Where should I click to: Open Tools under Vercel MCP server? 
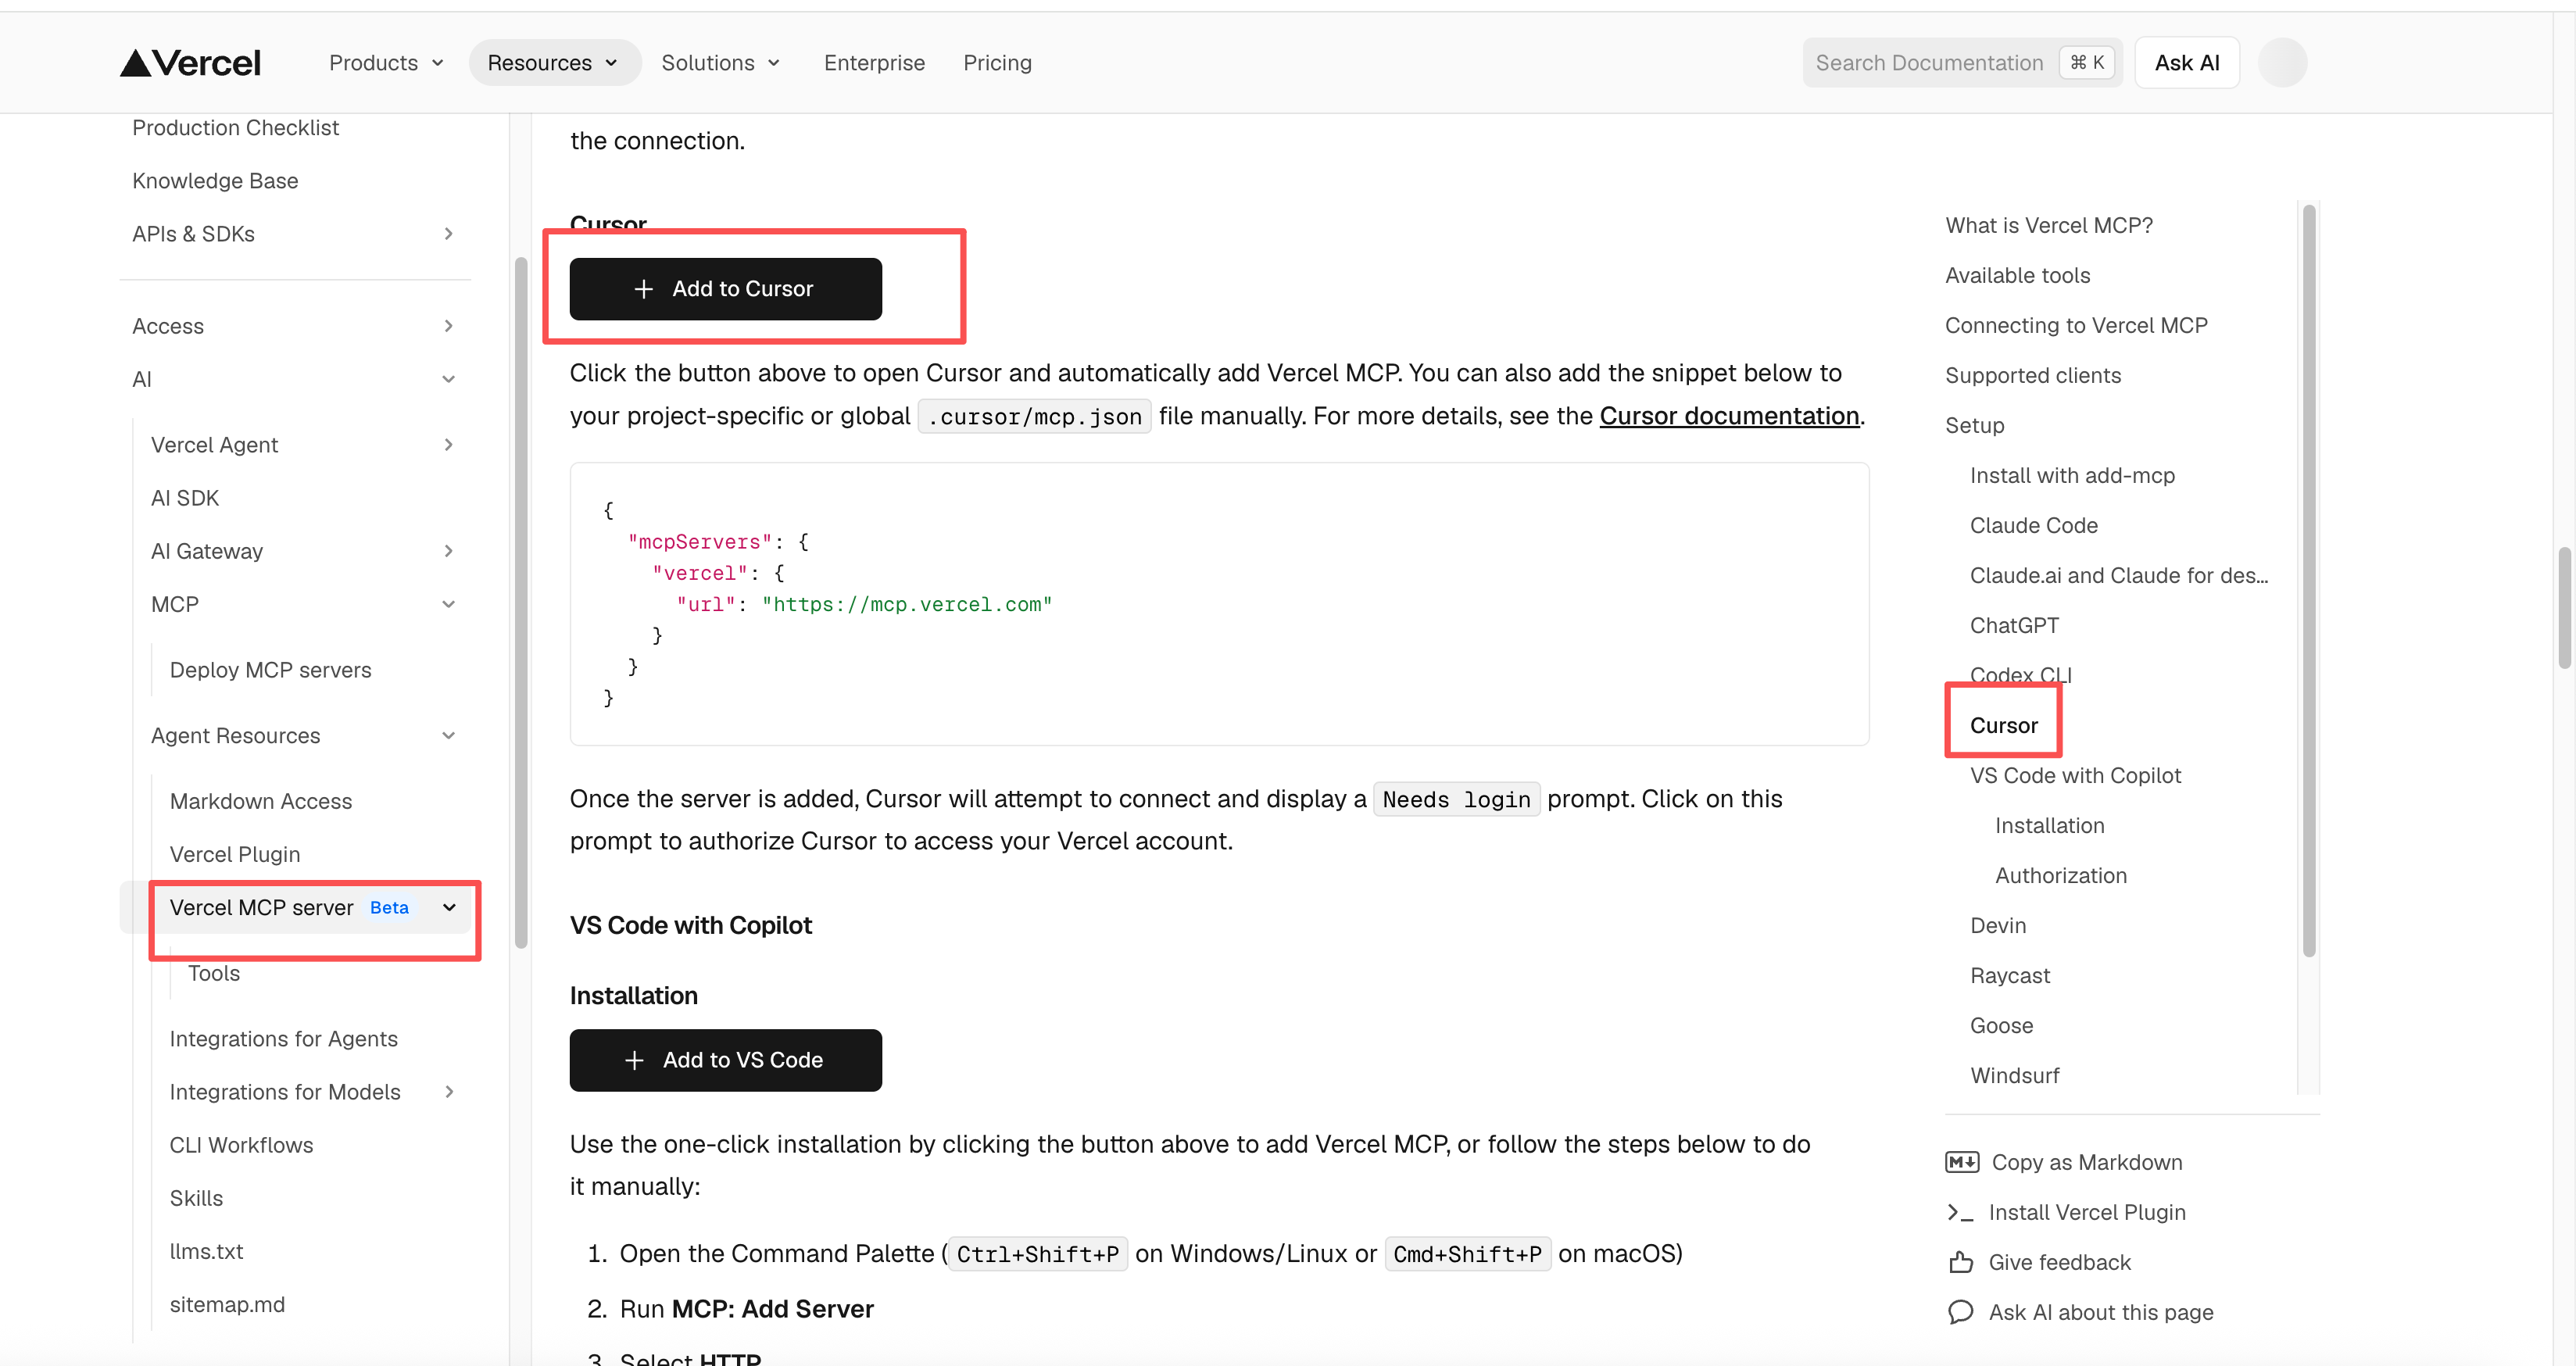click(214, 973)
